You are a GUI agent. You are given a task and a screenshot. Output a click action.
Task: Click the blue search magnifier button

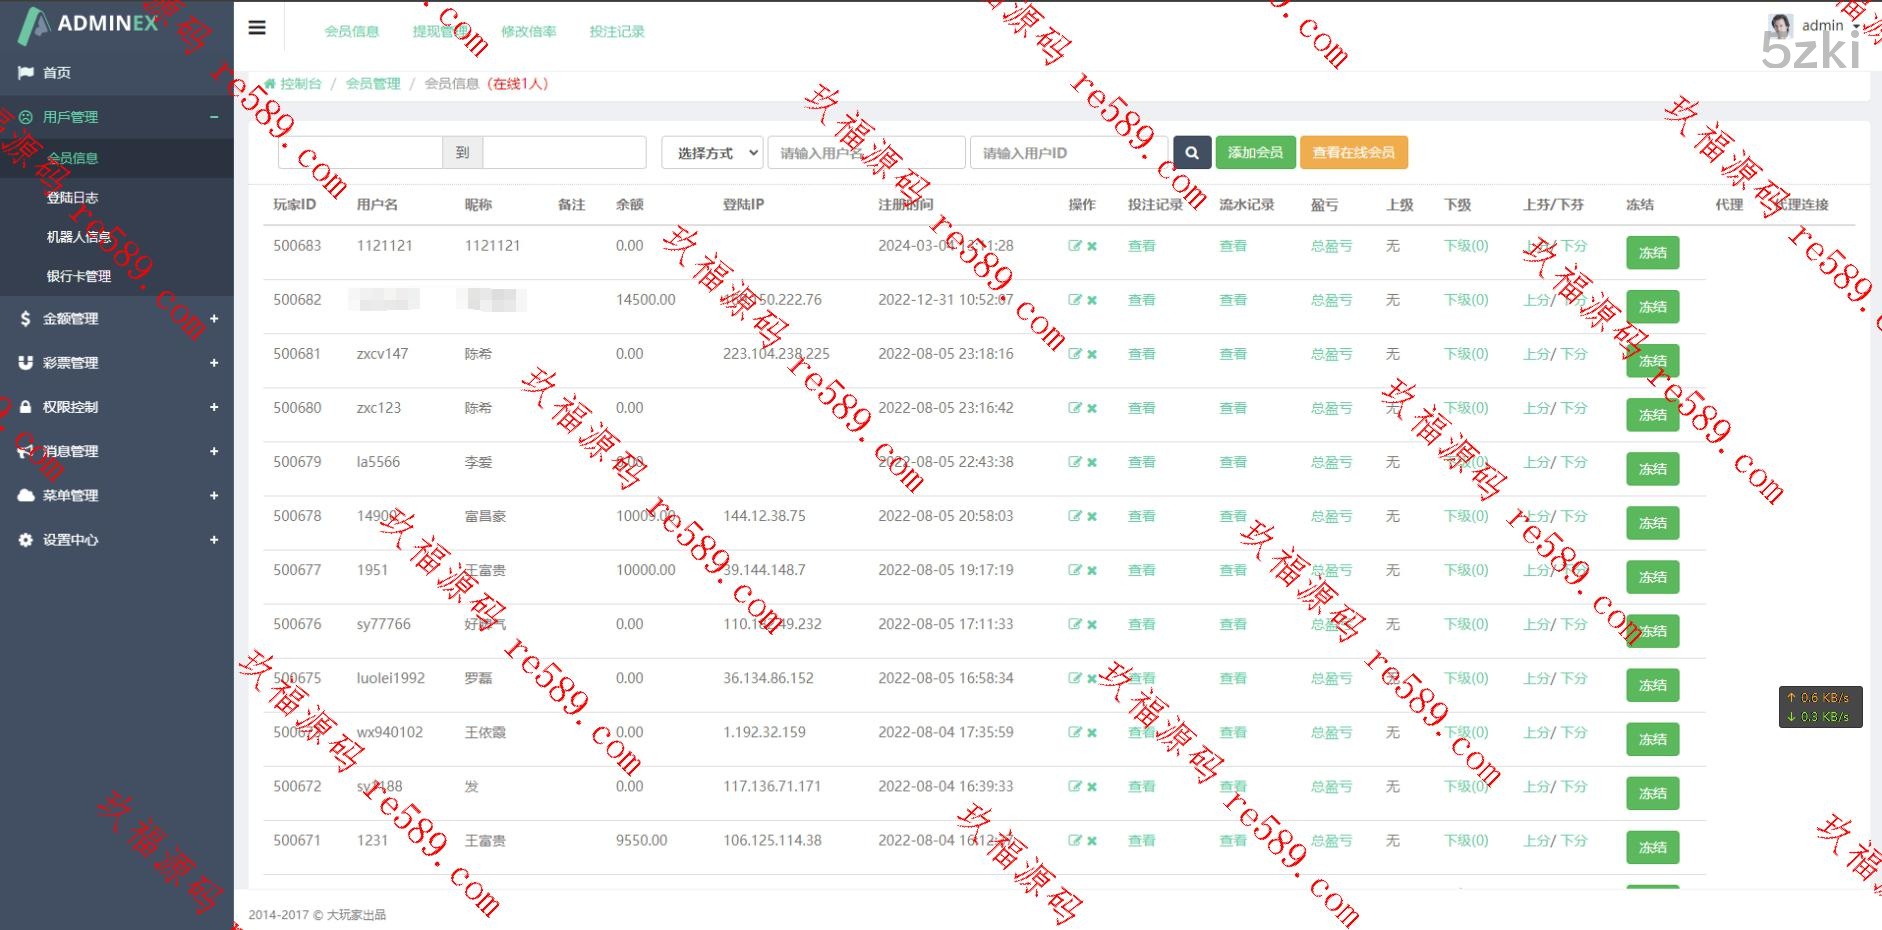1191,152
